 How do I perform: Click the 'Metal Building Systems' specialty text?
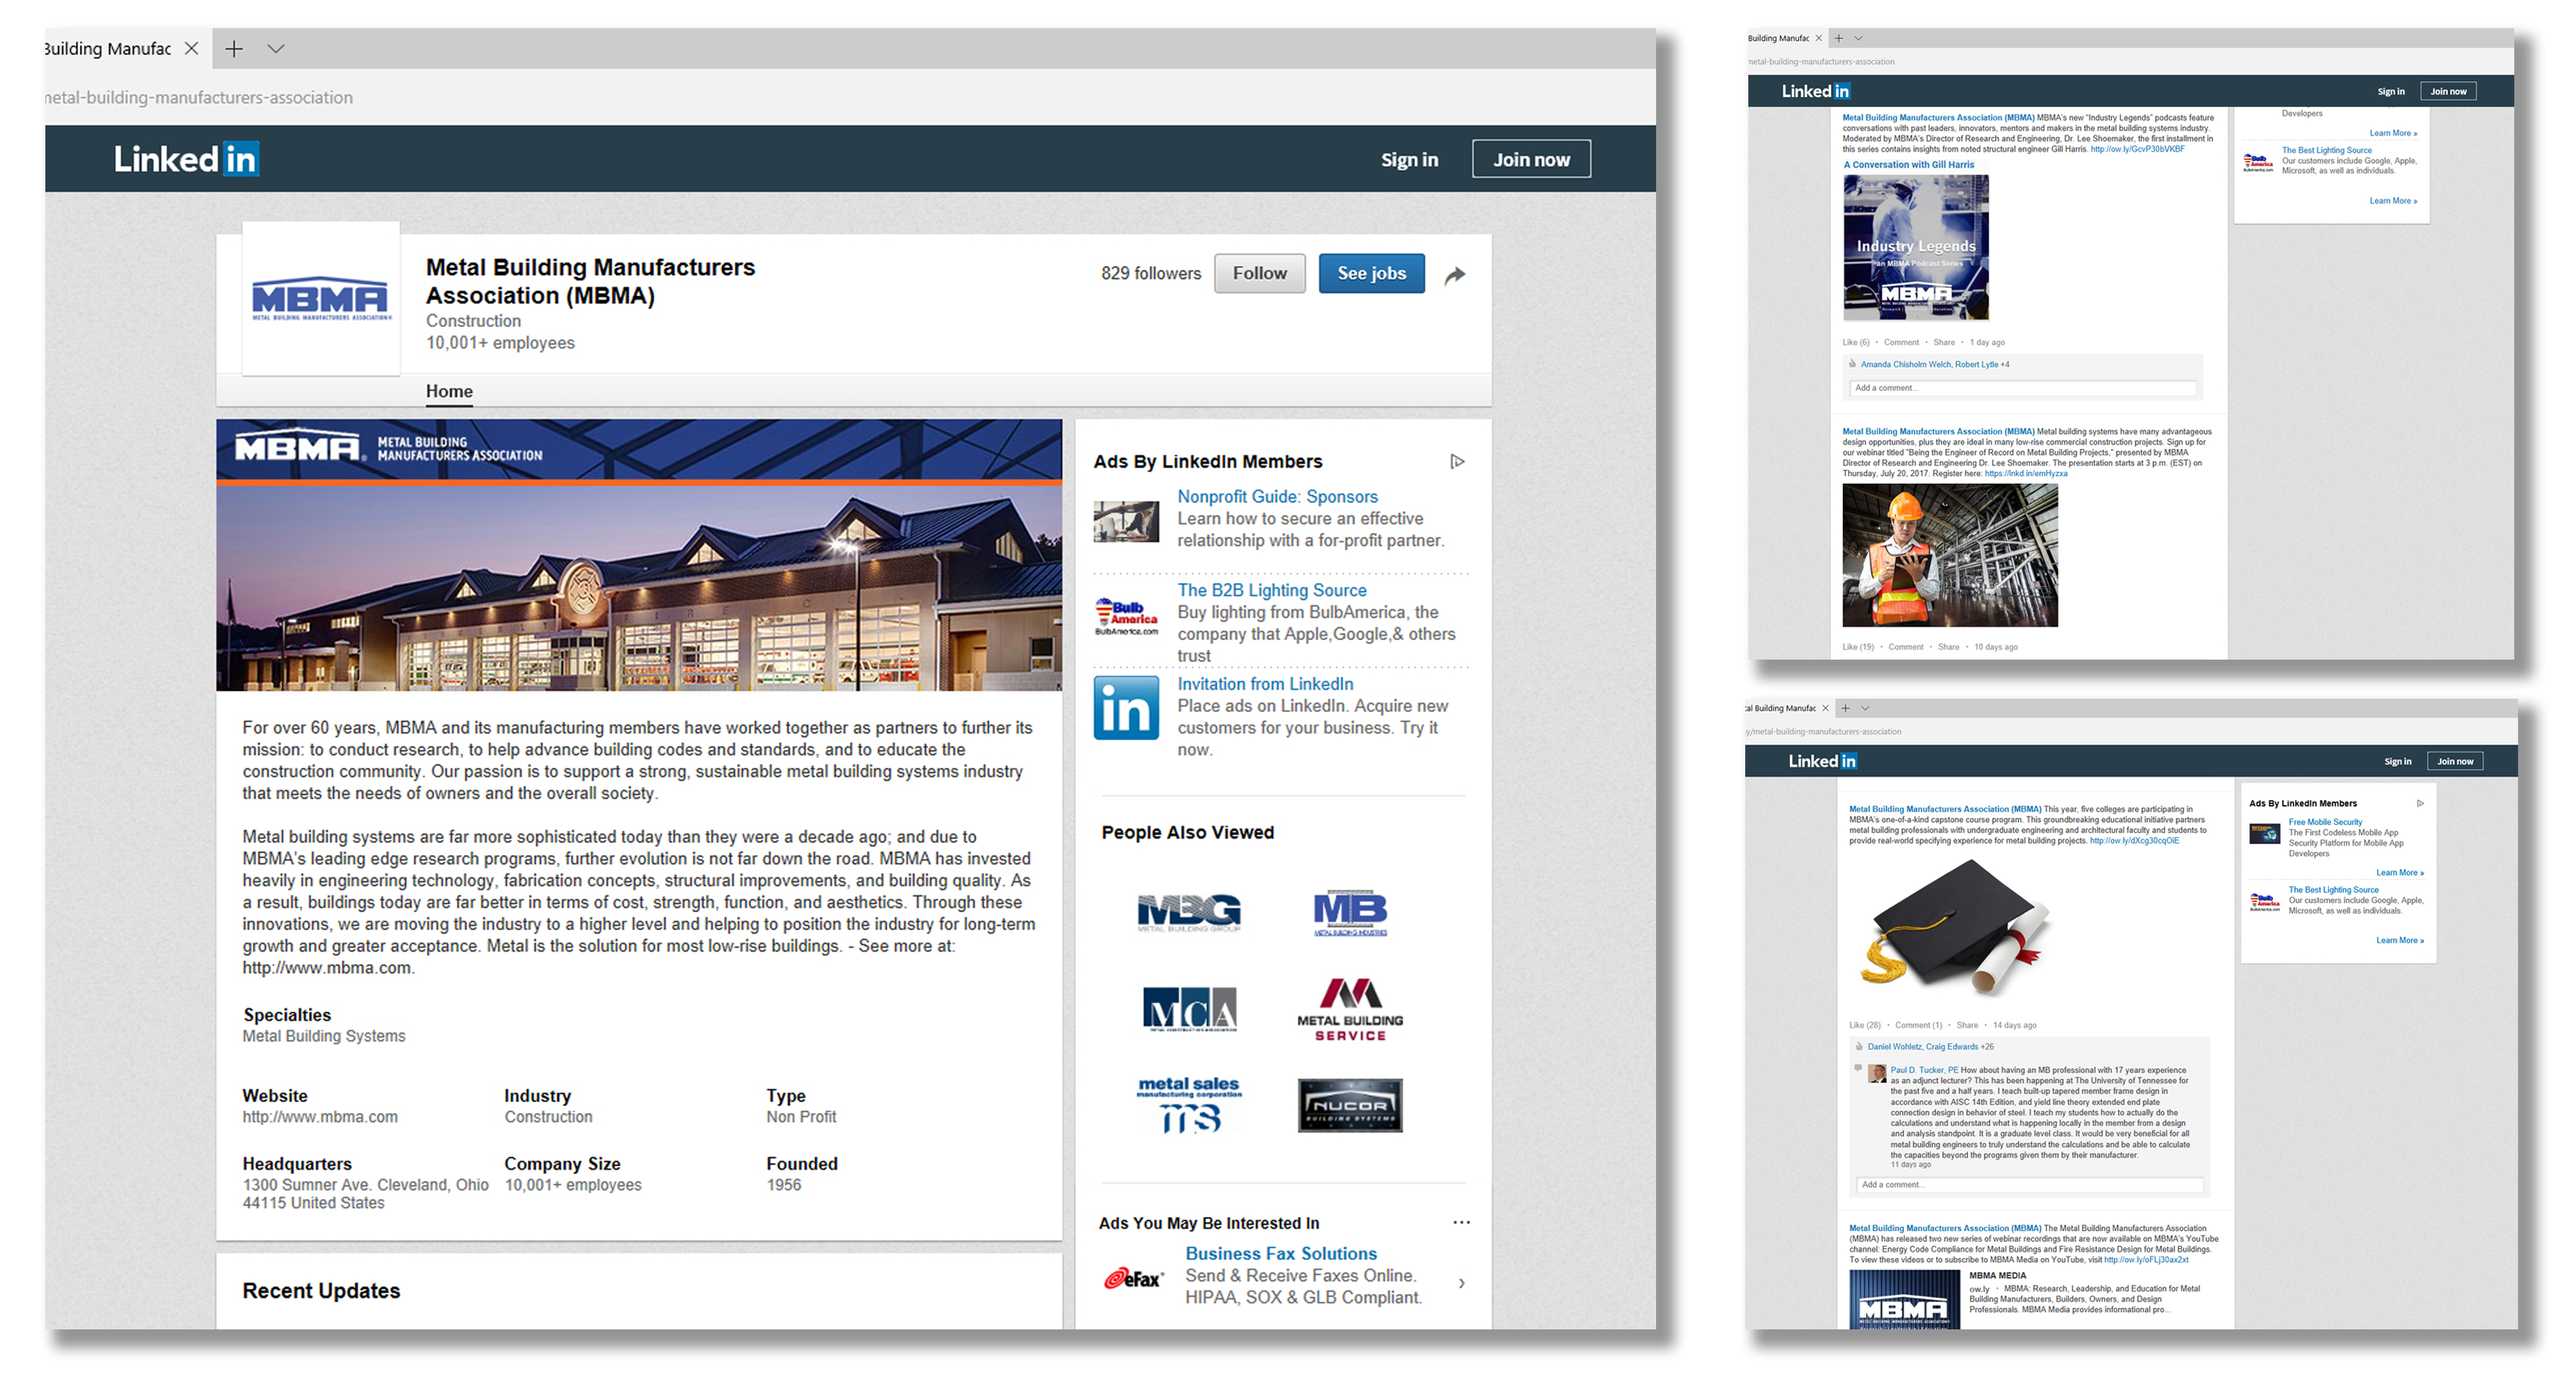(324, 1036)
